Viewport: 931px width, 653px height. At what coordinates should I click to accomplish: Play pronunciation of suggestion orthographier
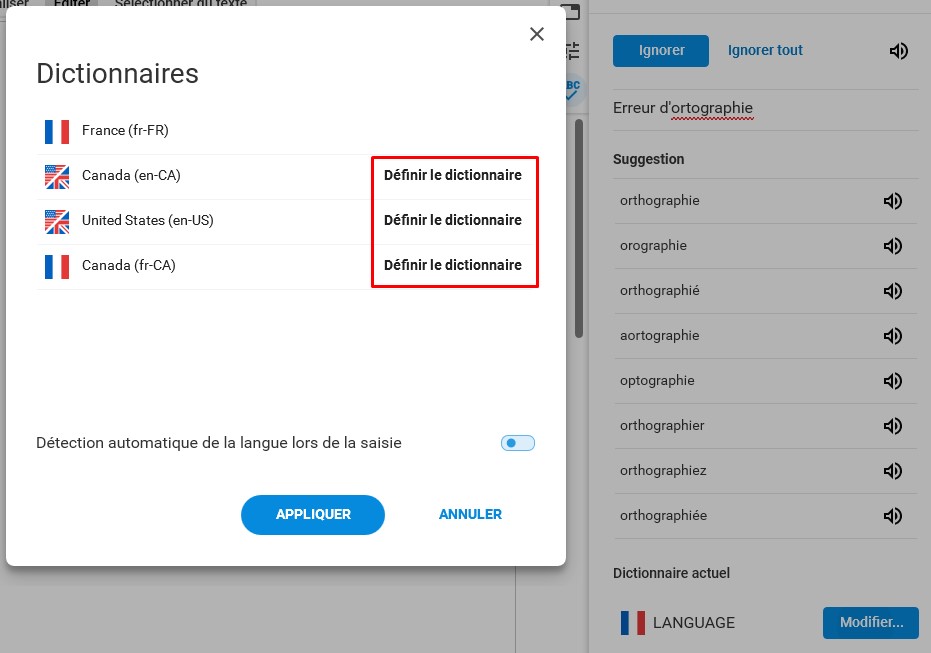(x=892, y=426)
